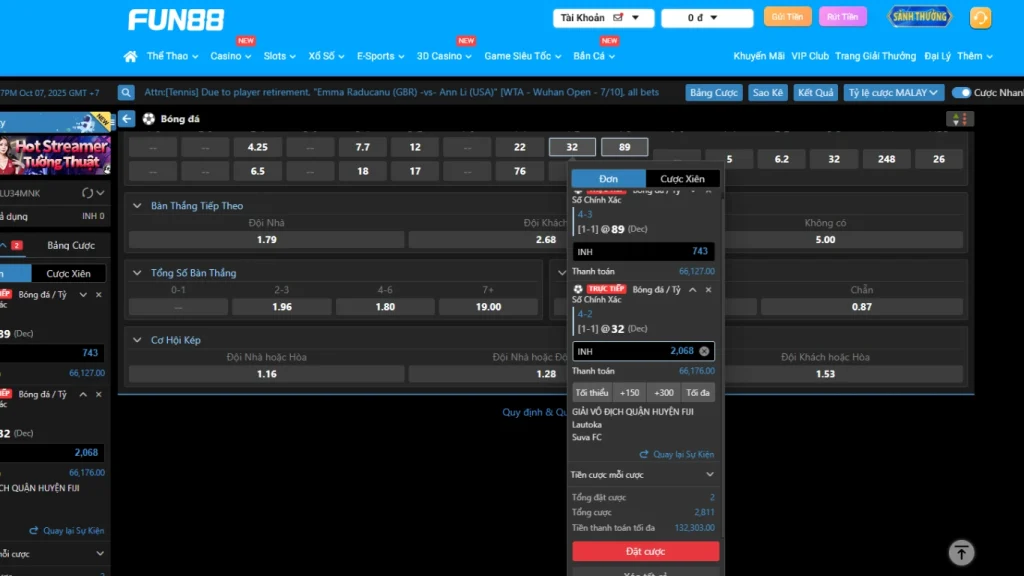Click the scroll-to-top arrow button
The height and width of the screenshot is (576, 1024).
coord(961,552)
